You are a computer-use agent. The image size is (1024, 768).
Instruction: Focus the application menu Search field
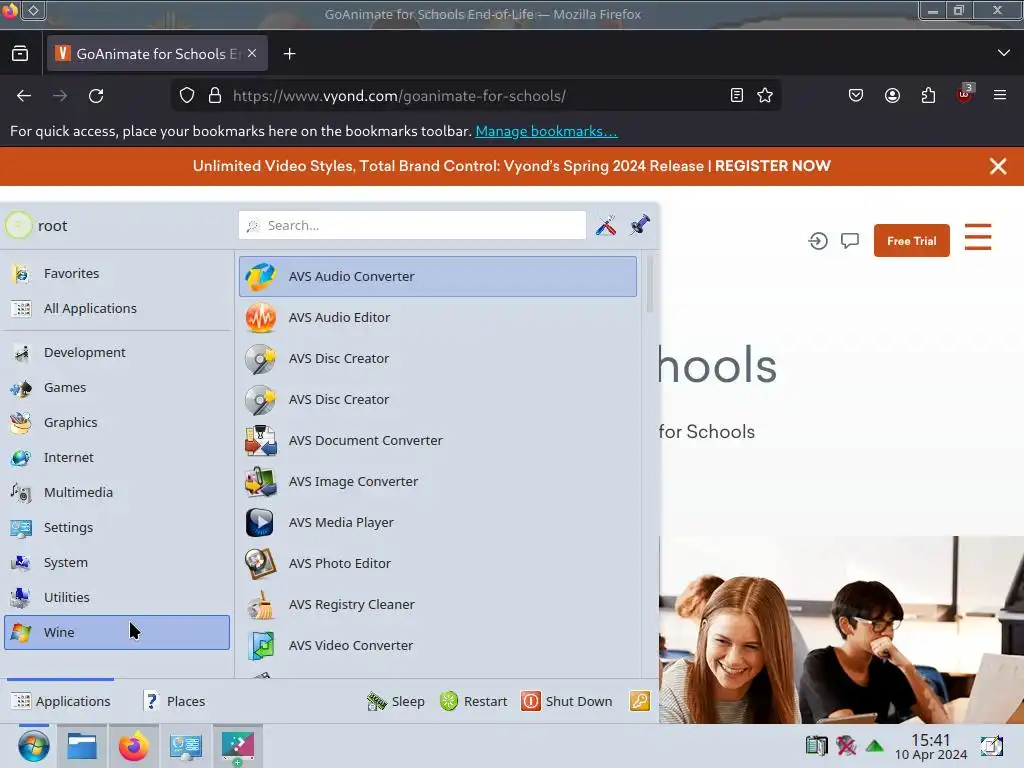tap(412, 225)
